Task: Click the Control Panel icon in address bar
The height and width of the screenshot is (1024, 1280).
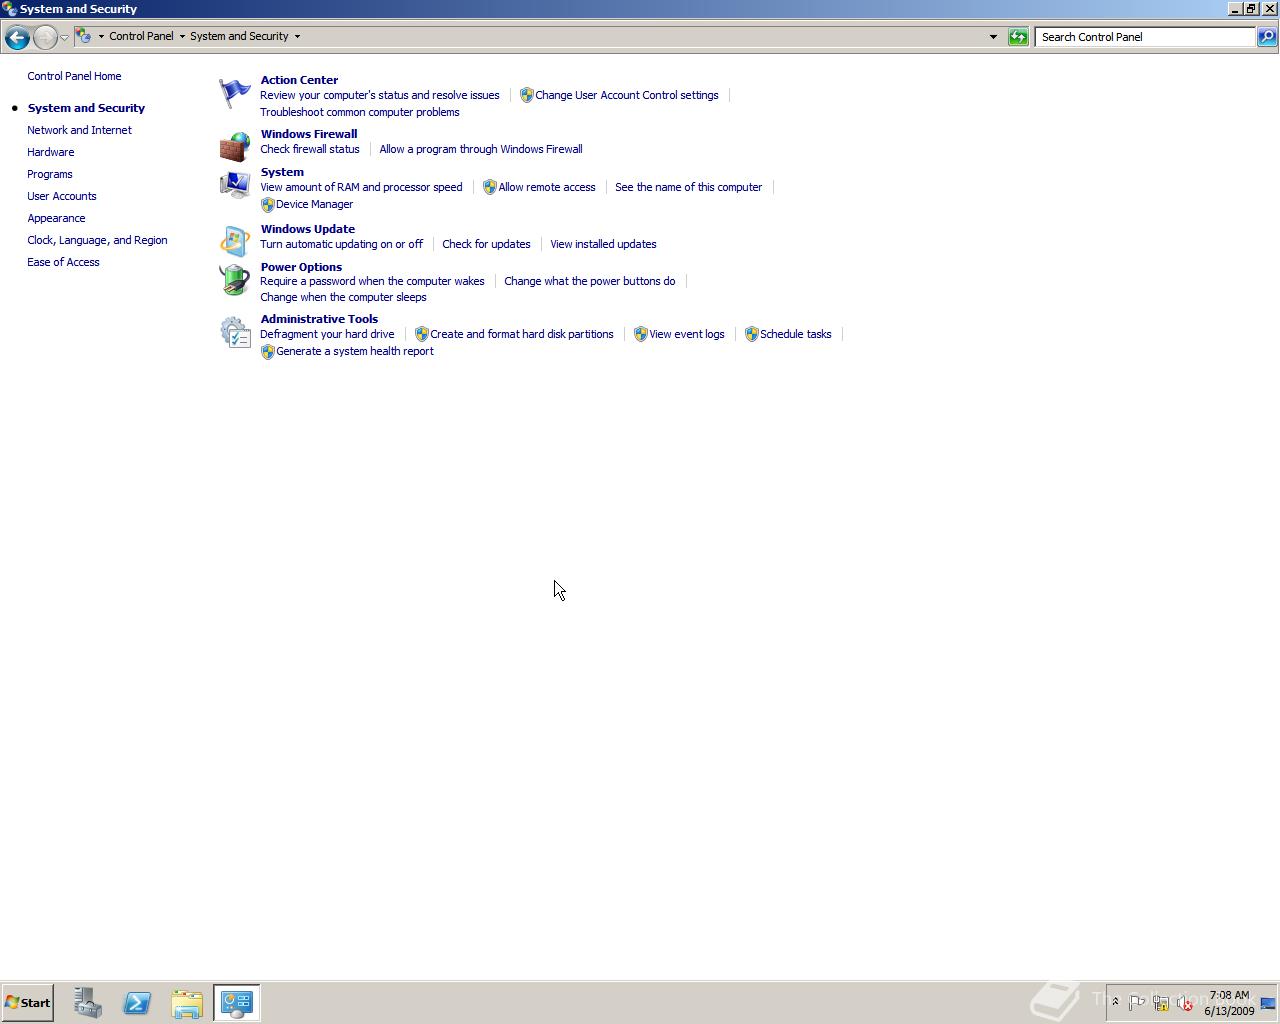Action: pyautogui.click(x=84, y=36)
